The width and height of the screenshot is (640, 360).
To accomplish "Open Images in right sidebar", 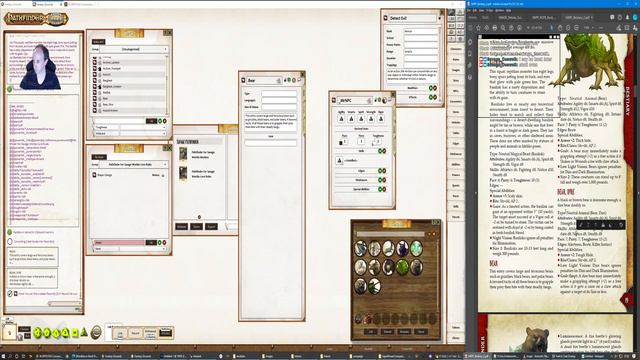I will 456,70.
